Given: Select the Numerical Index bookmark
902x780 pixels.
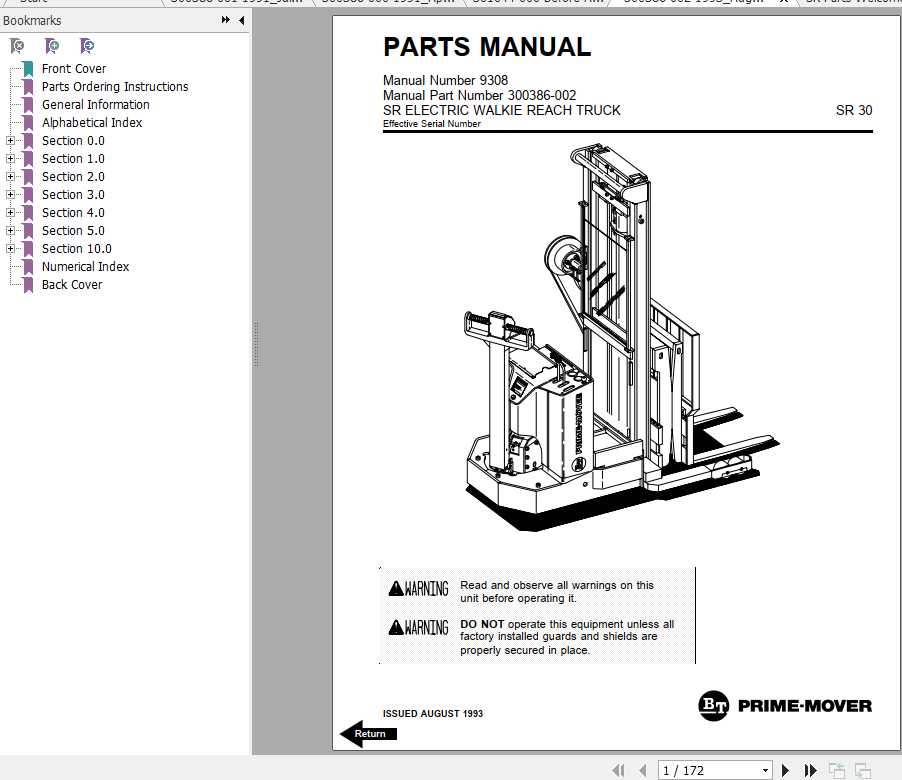Looking at the screenshot, I should (x=85, y=266).
